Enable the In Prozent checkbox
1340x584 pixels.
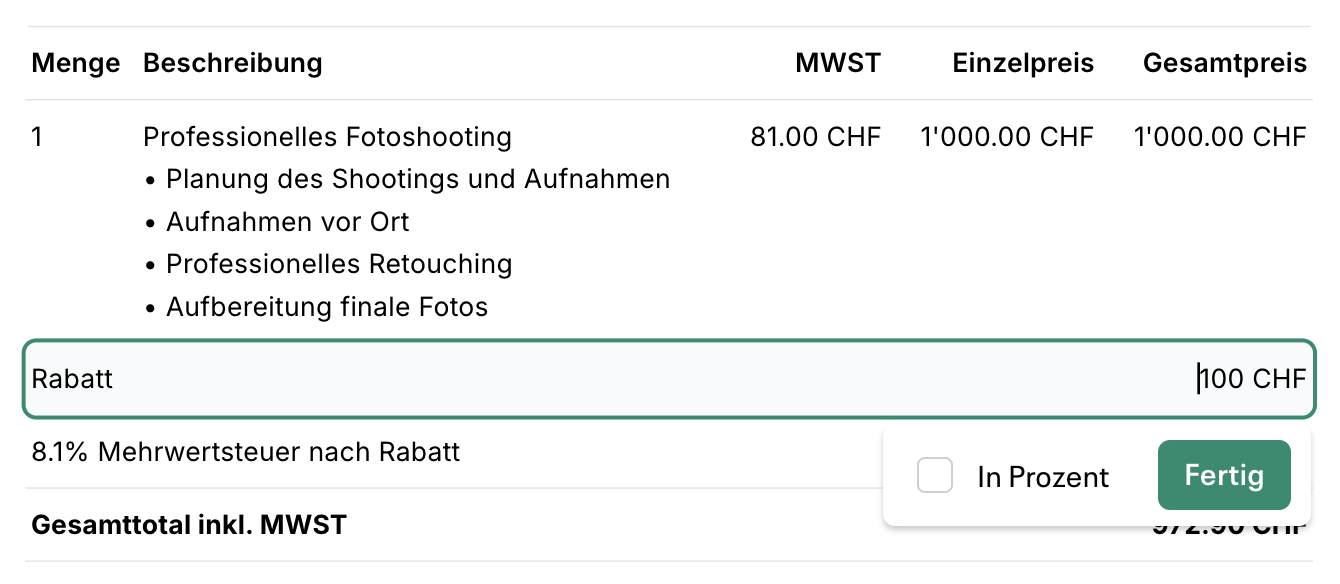(935, 476)
